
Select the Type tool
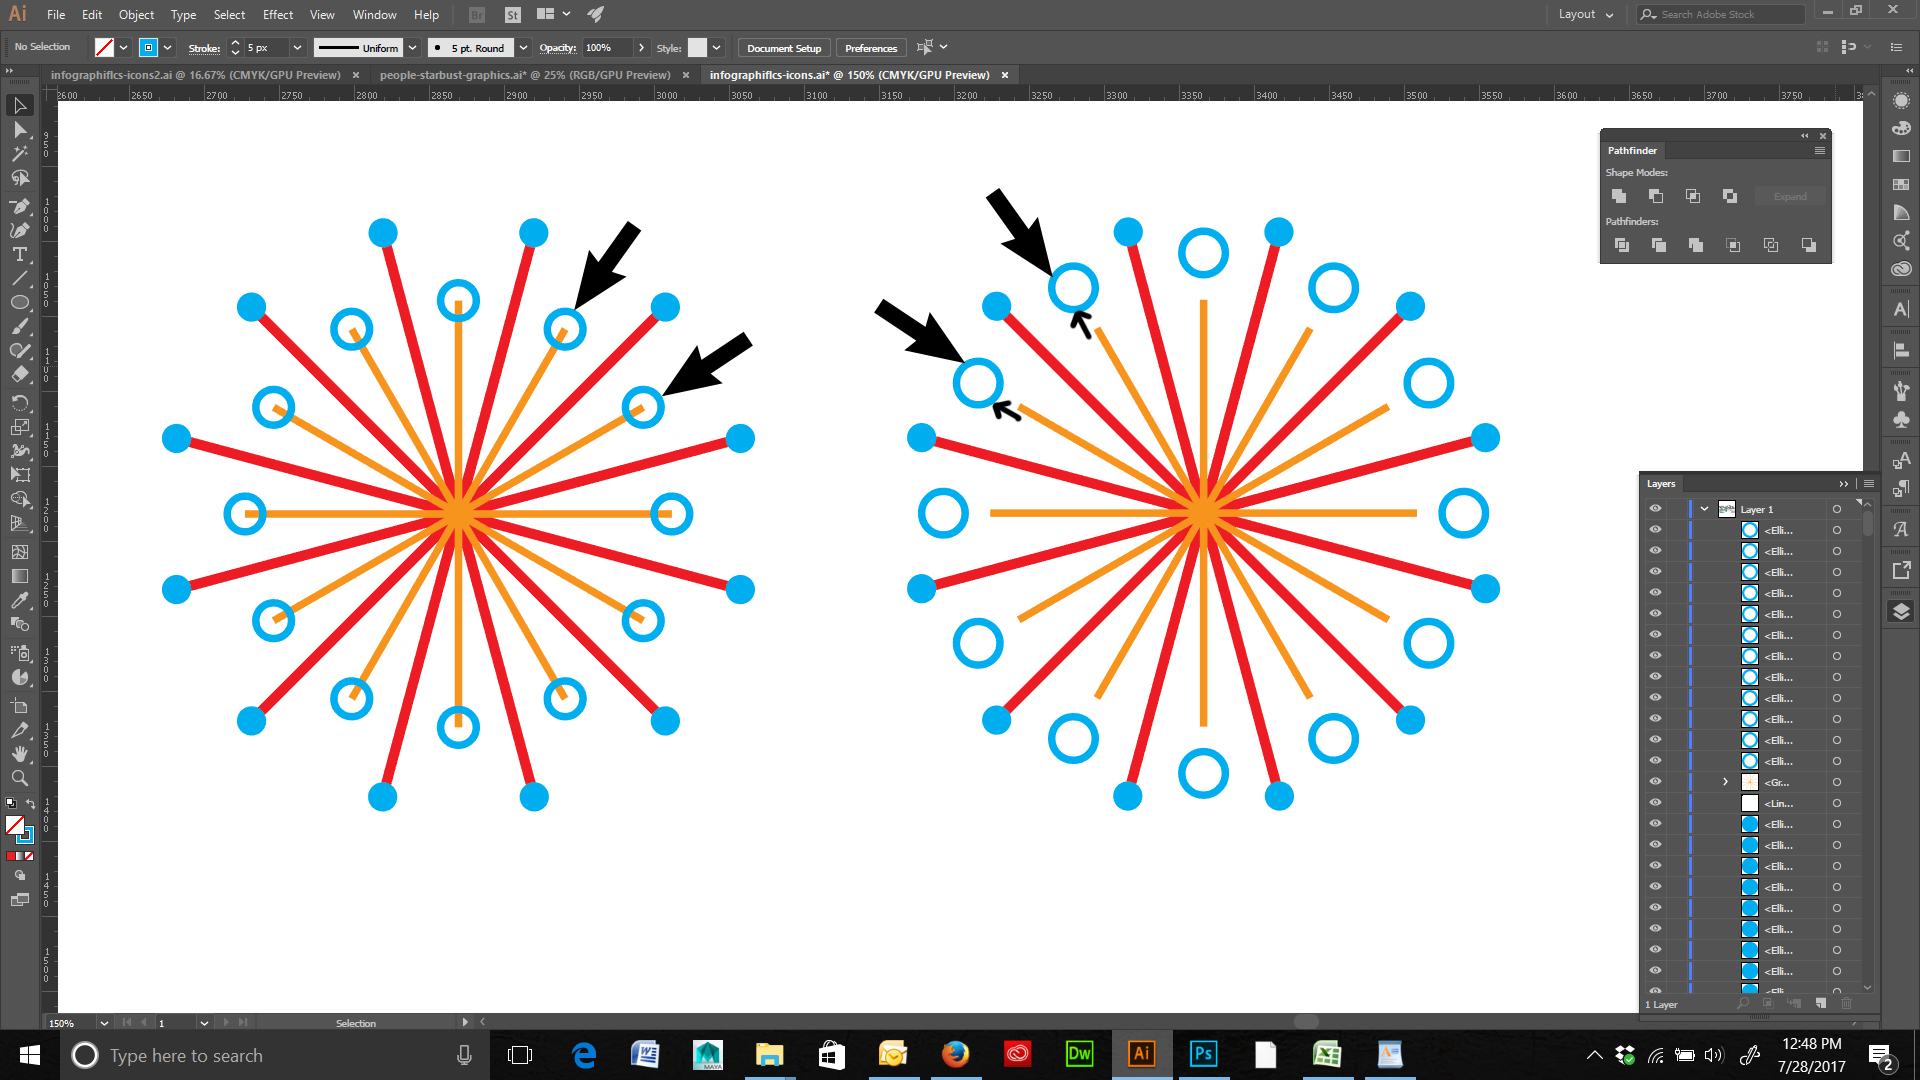(19, 254)
